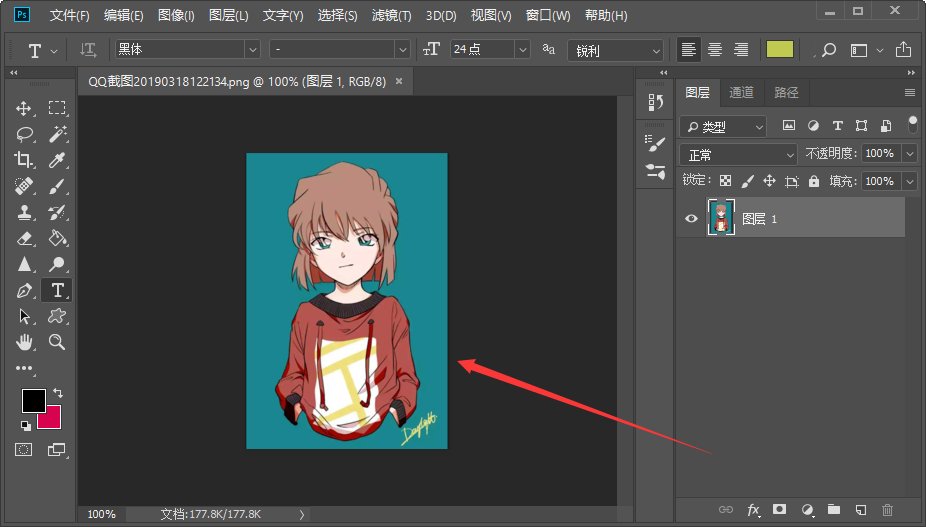Toggle Quick Mask mode
This screenshot has width=926, height=527.
pos(24,450)
